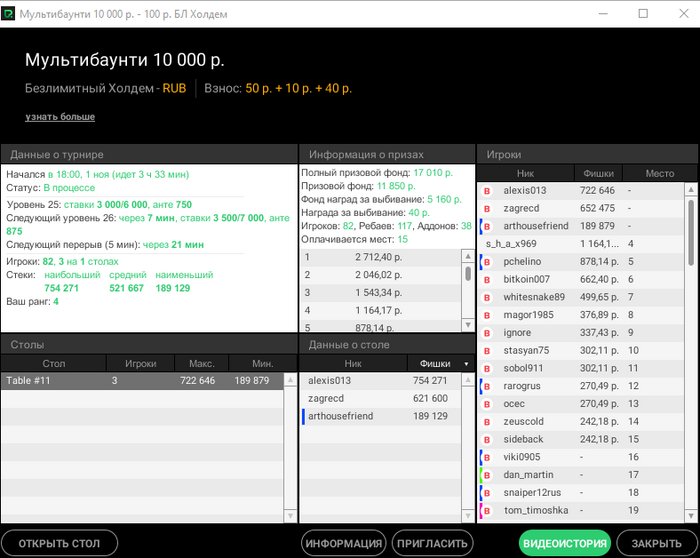Viewport: 700px width, 558px height.
Task: Follow the узнать больше link
Action: coord(60,117)
